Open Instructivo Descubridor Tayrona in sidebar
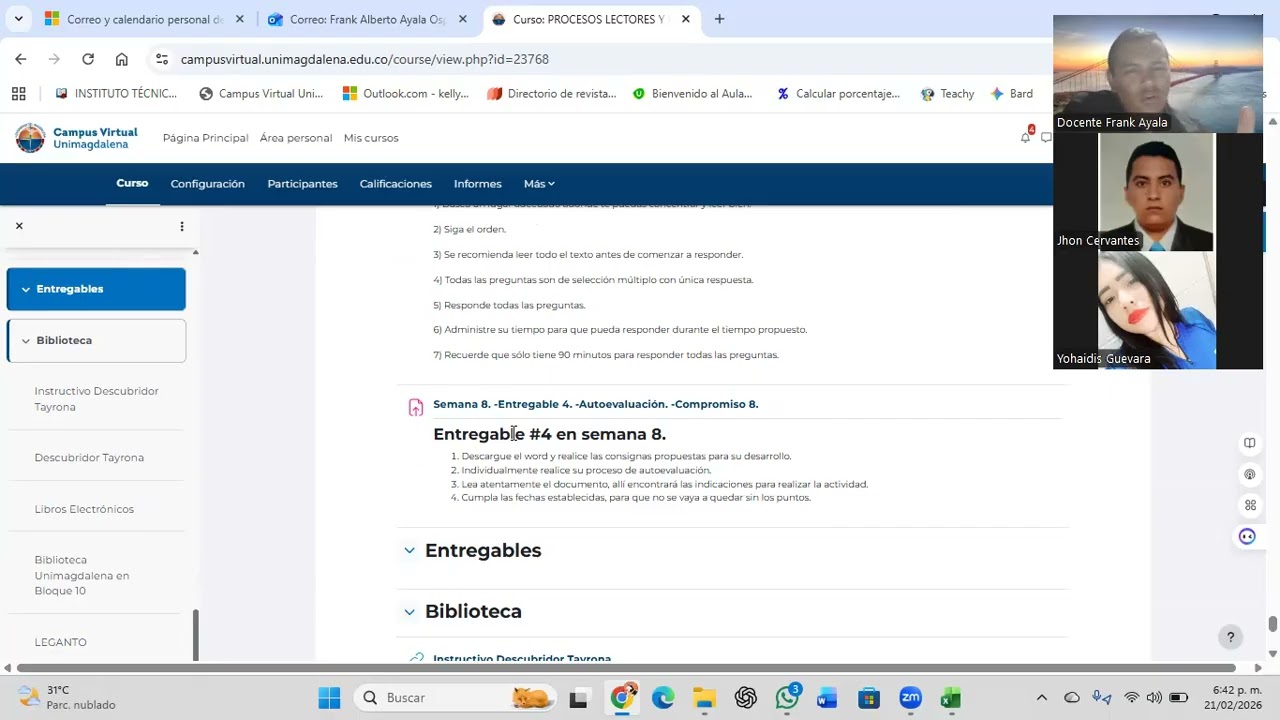The width and height of the screenshot is (1280, 720). click(96, 399)
